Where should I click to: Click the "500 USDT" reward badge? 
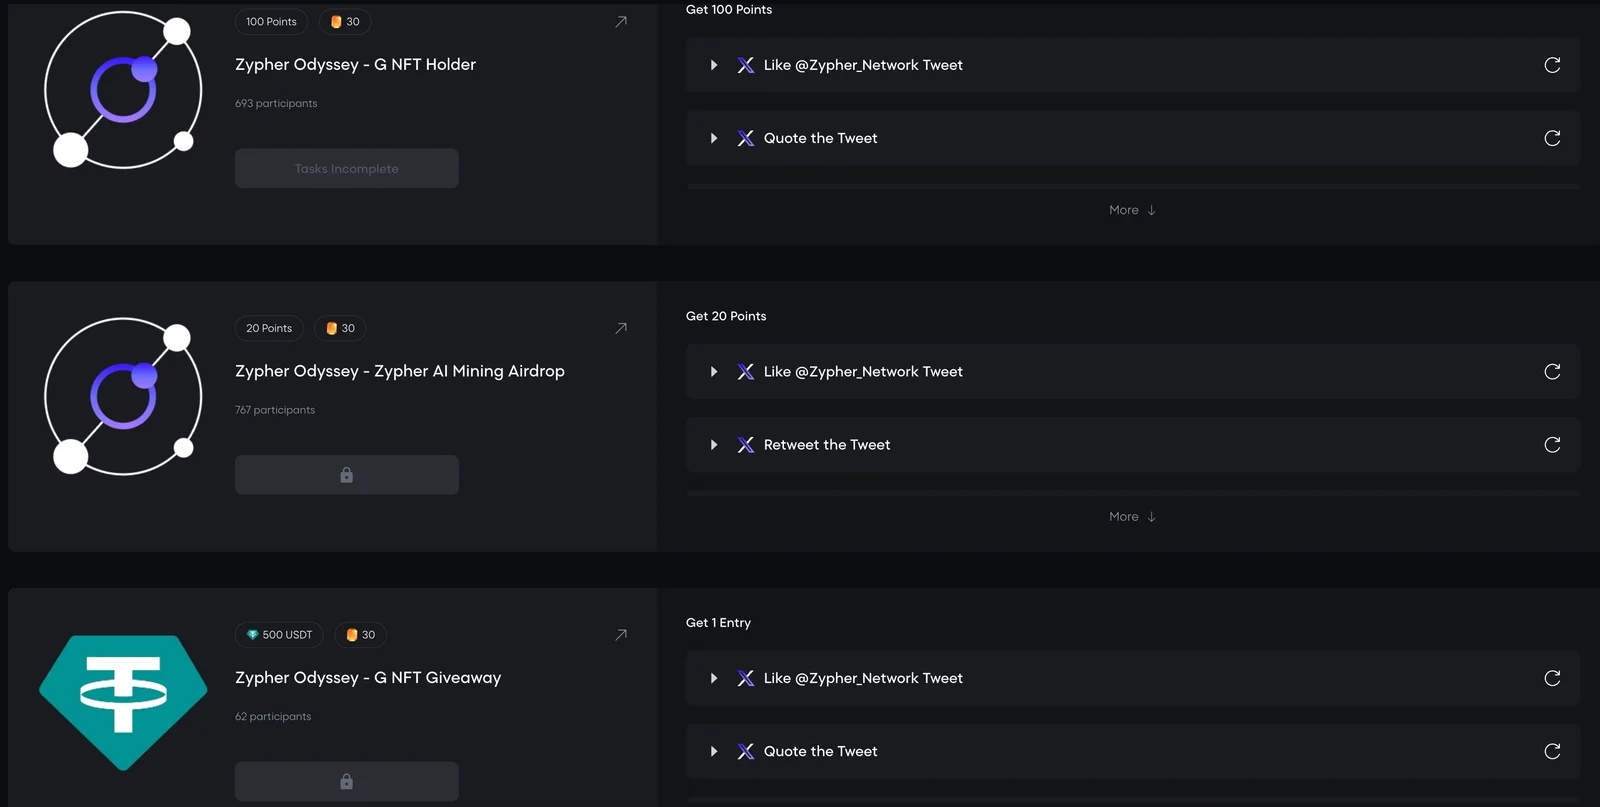(279, 635)
